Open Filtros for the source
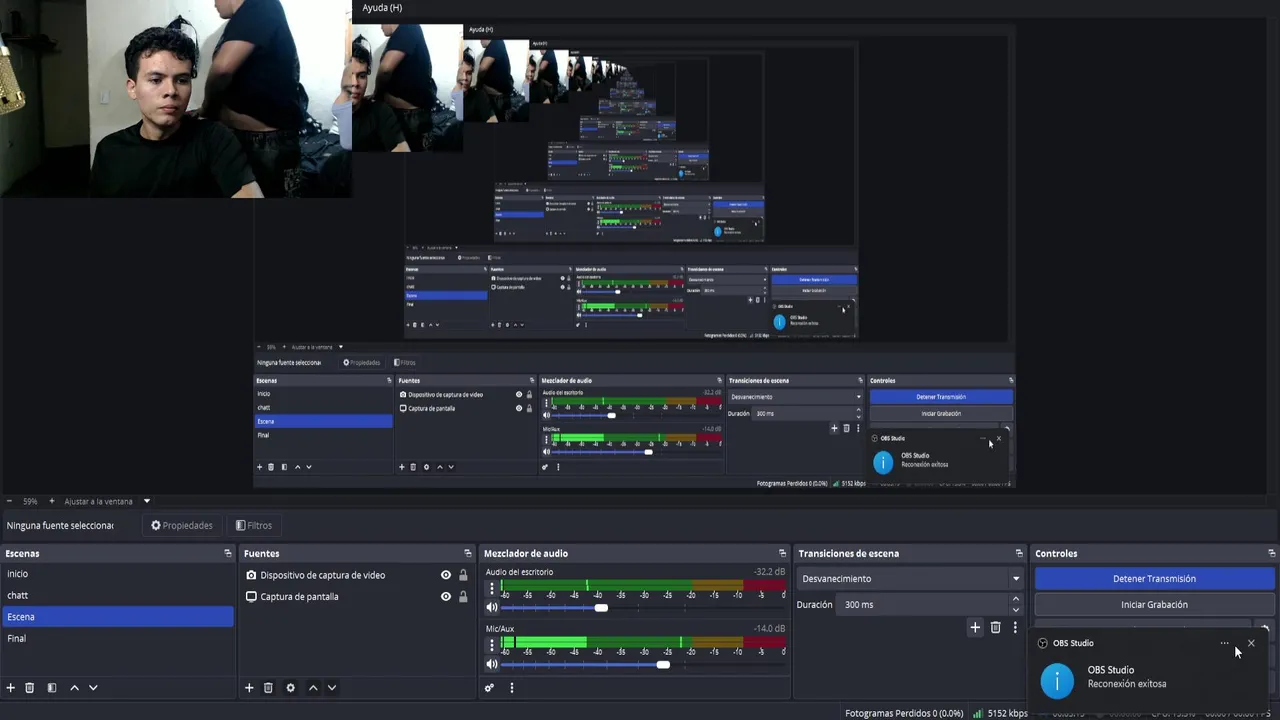 pyautogui.click(x=253, y=525)
